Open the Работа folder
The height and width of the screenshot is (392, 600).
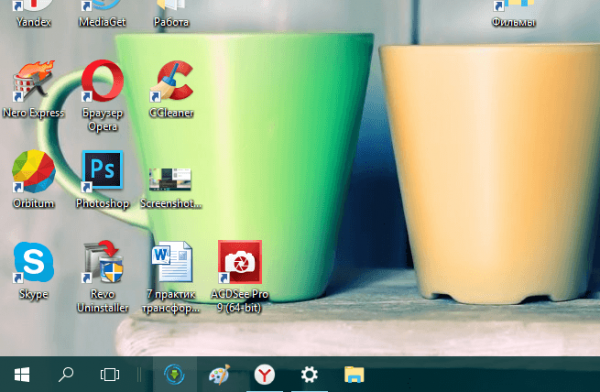point(171,13)
